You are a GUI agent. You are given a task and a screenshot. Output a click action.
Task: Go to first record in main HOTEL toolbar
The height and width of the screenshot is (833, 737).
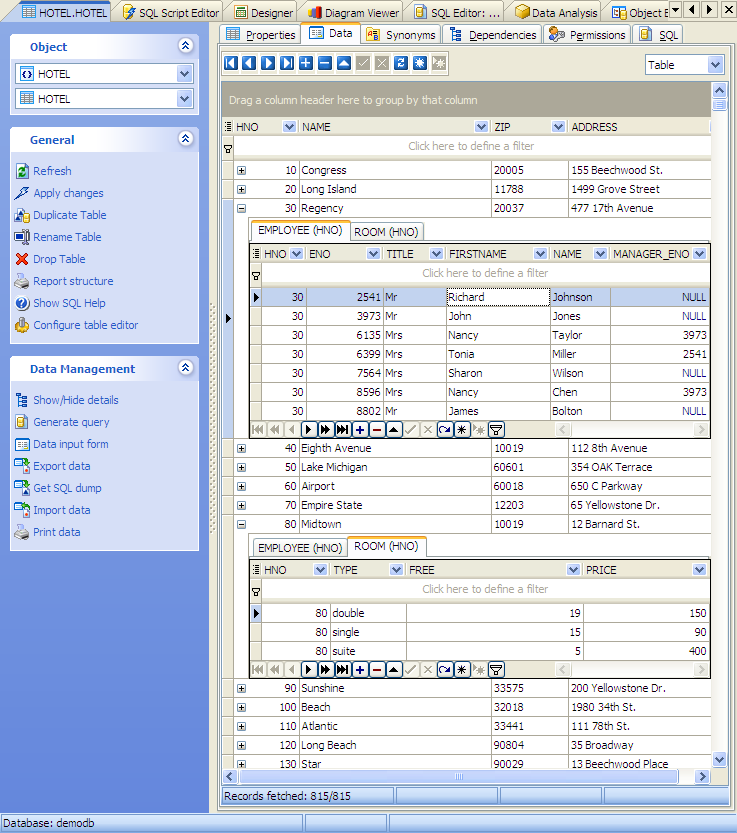(x=231, y=63)
